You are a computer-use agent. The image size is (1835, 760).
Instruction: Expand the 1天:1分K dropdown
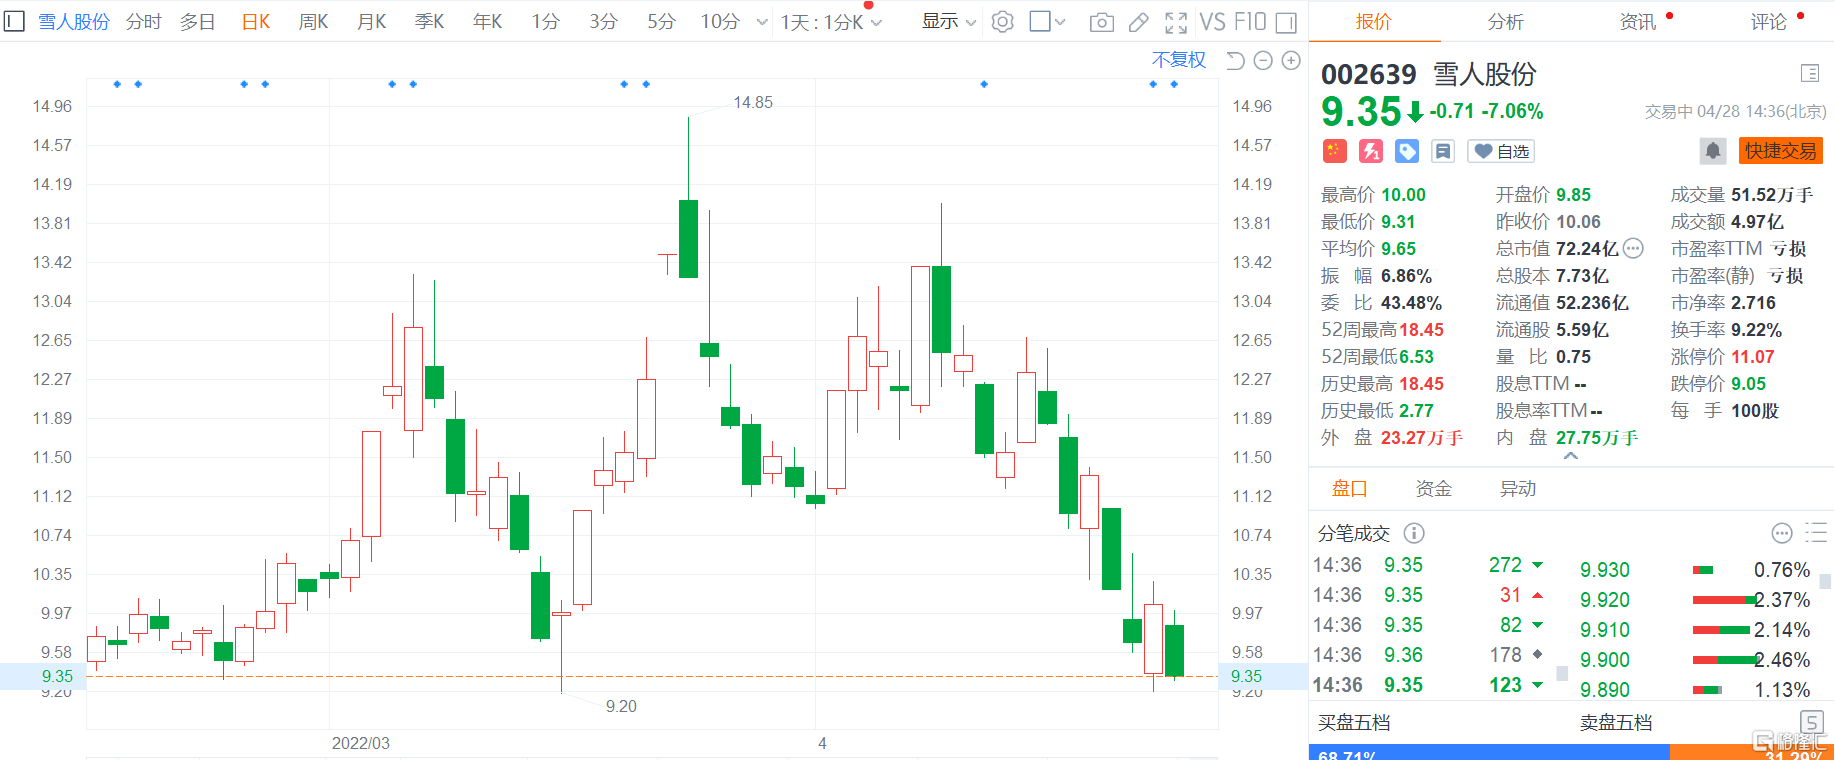pyautogui.click(x=831, y=22)
